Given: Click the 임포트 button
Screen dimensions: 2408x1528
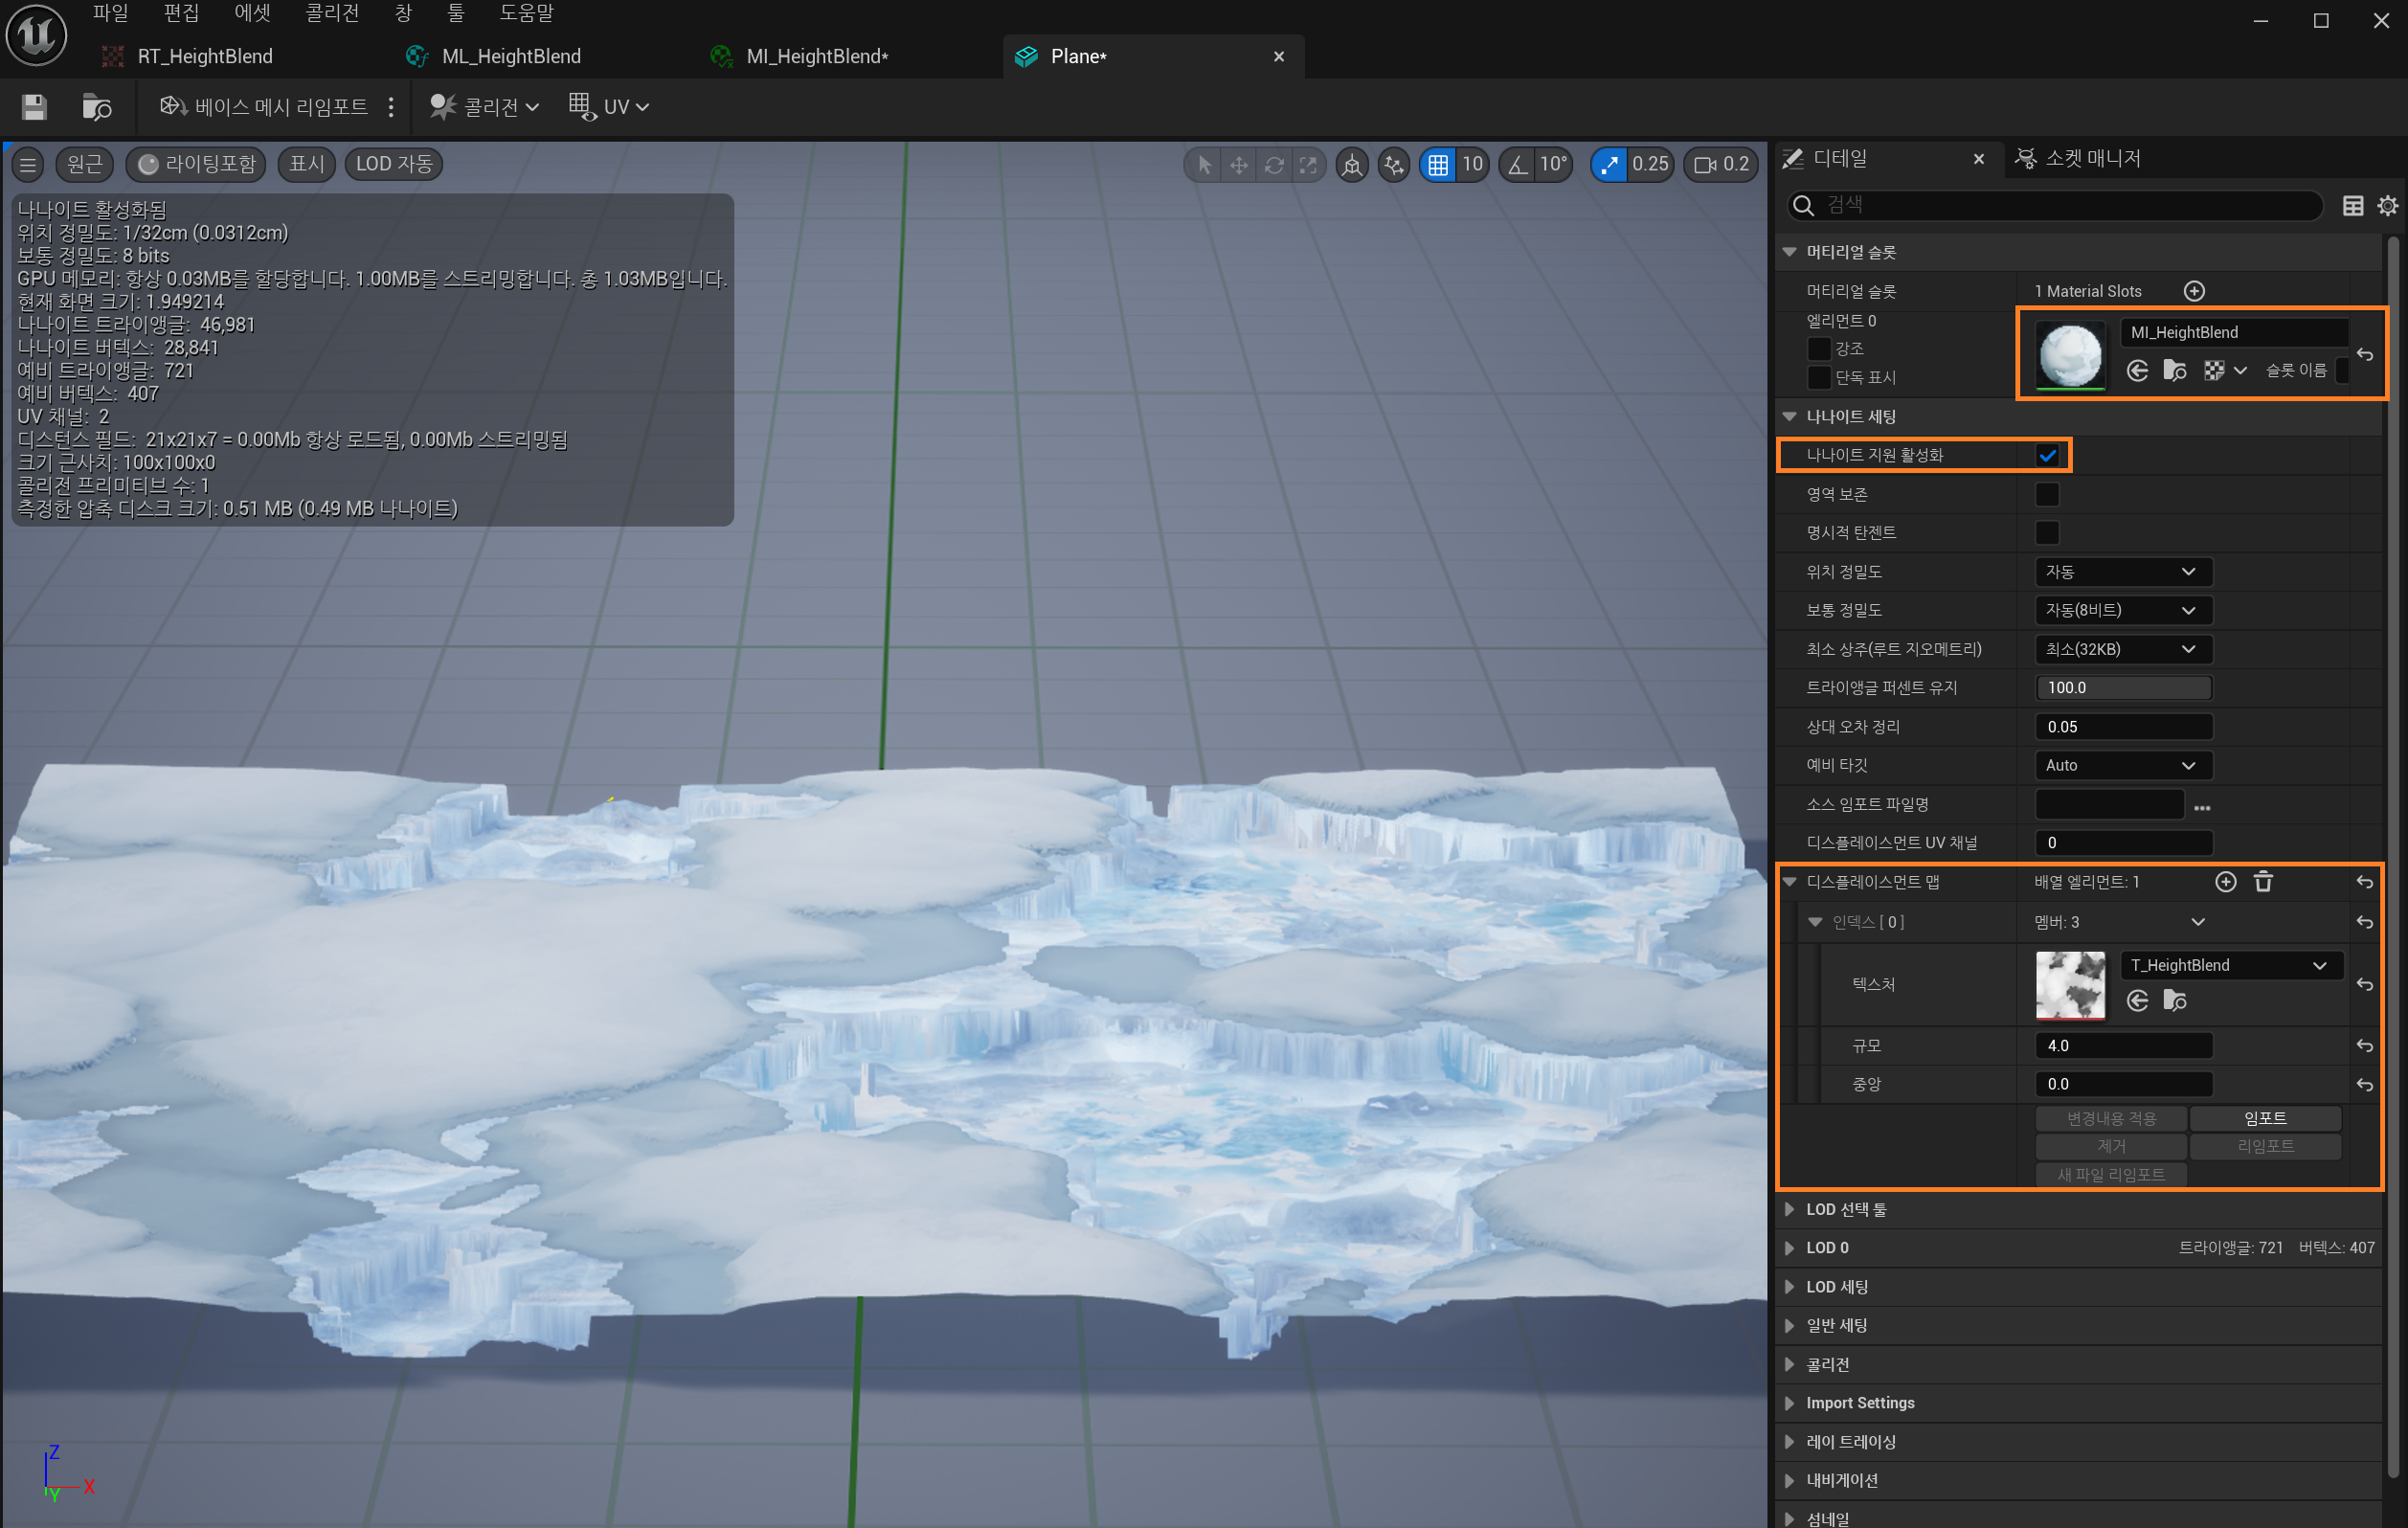Looking at the screenshot, I should click(x=2264, y=1118).
